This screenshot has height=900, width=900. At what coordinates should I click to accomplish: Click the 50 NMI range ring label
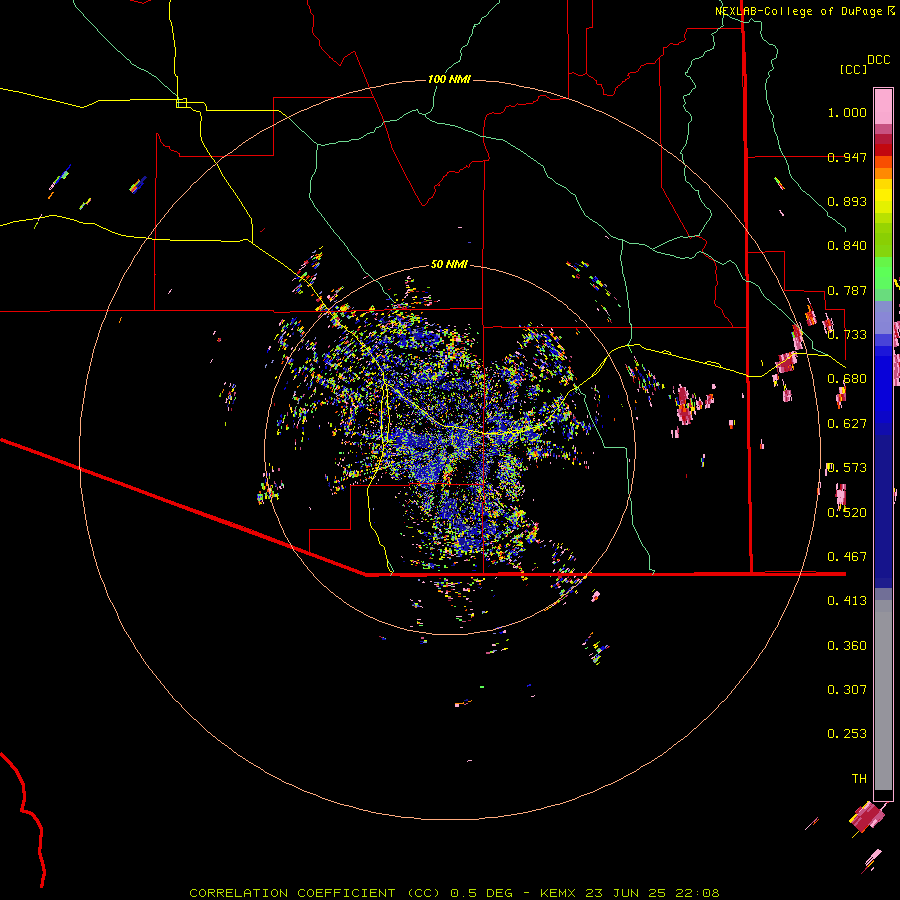[x=449, y=264]
